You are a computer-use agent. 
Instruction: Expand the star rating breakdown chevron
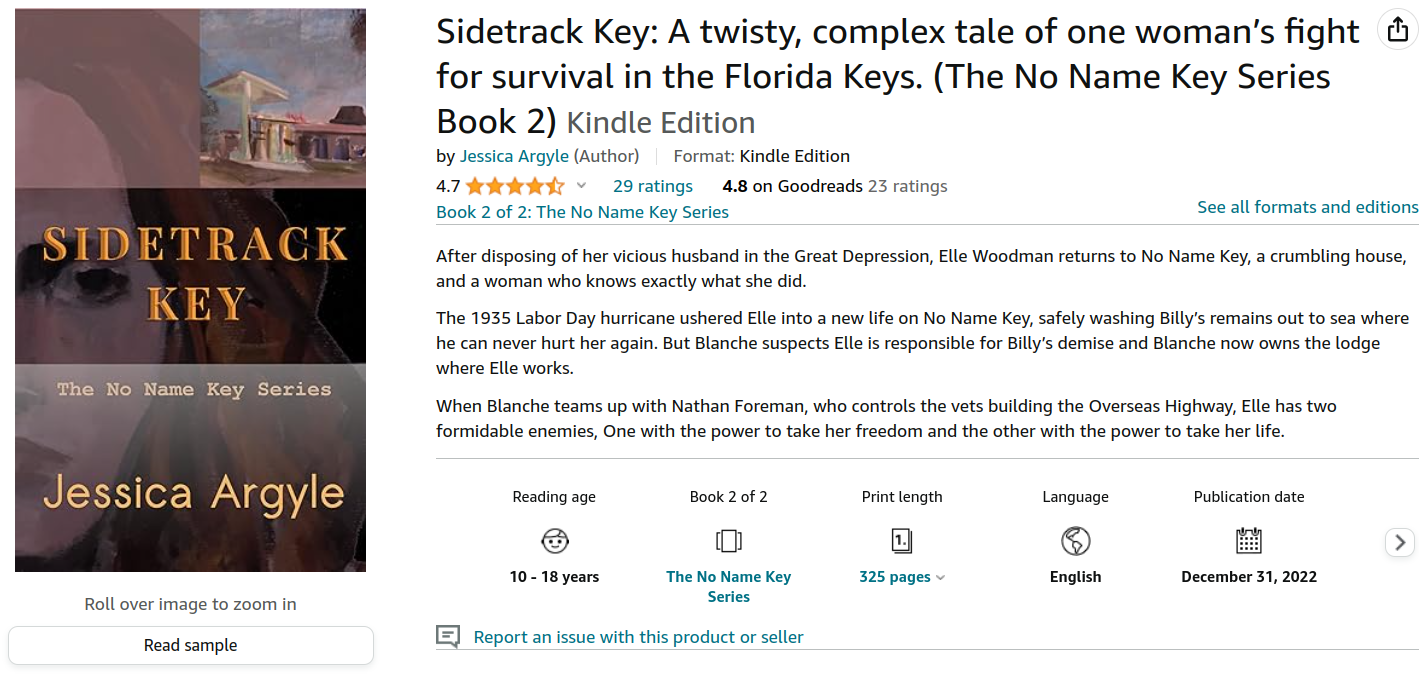tap(581, 186)
